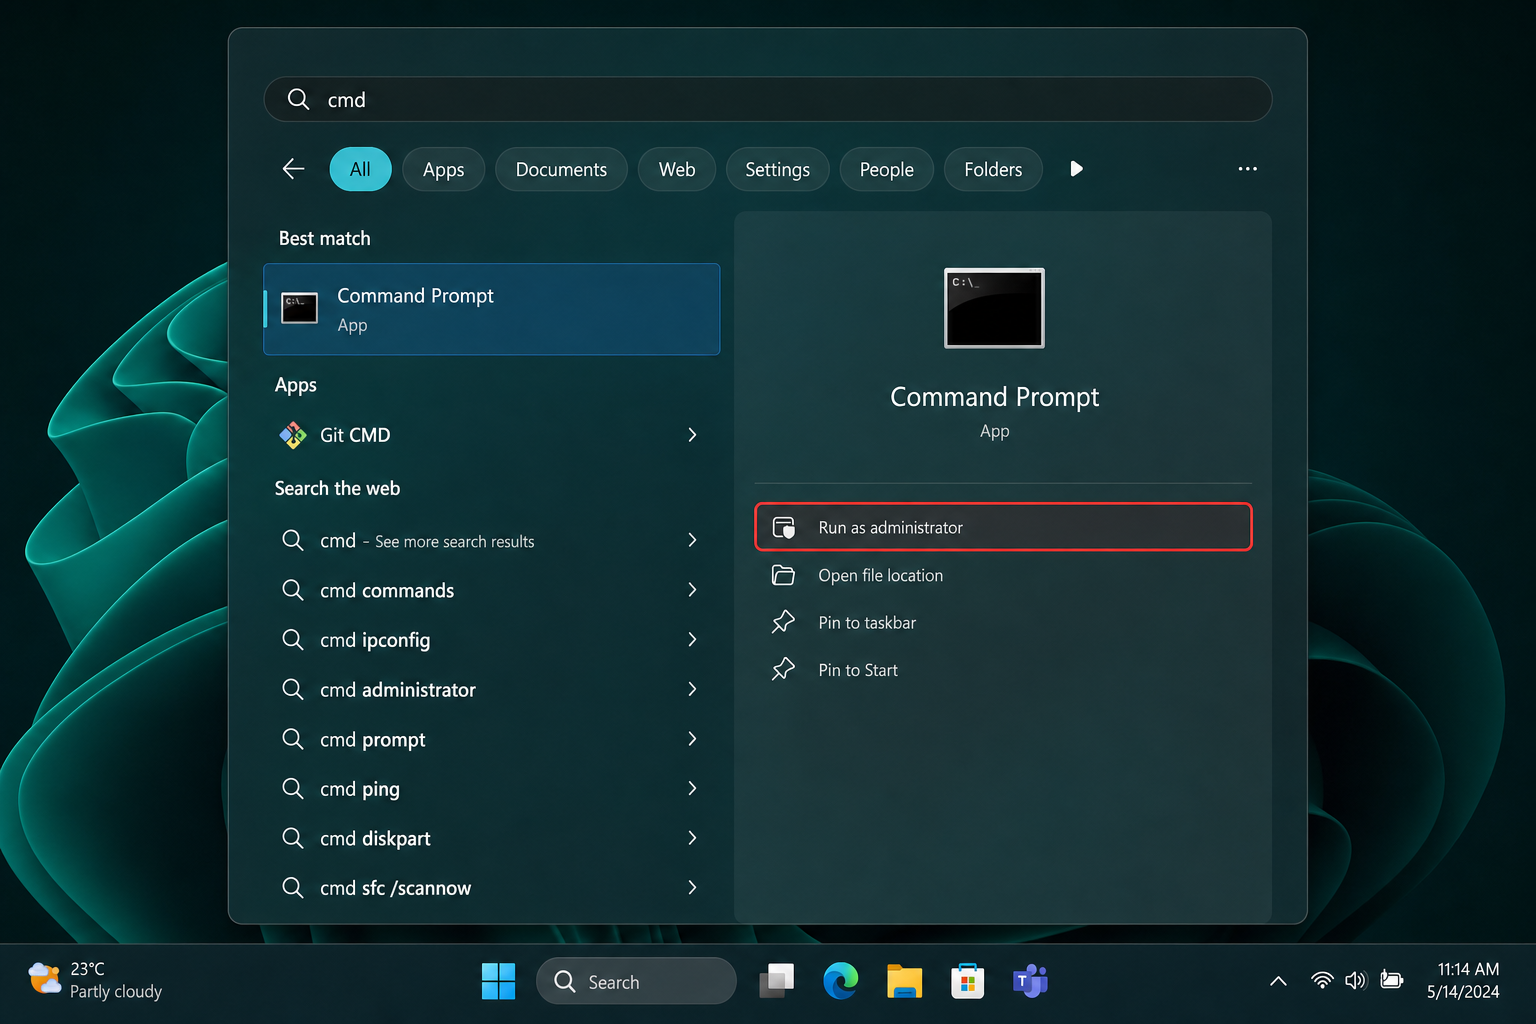Click the folder icon beside Open file location
1536x1024 pixels.
click(x=783, y=575)
